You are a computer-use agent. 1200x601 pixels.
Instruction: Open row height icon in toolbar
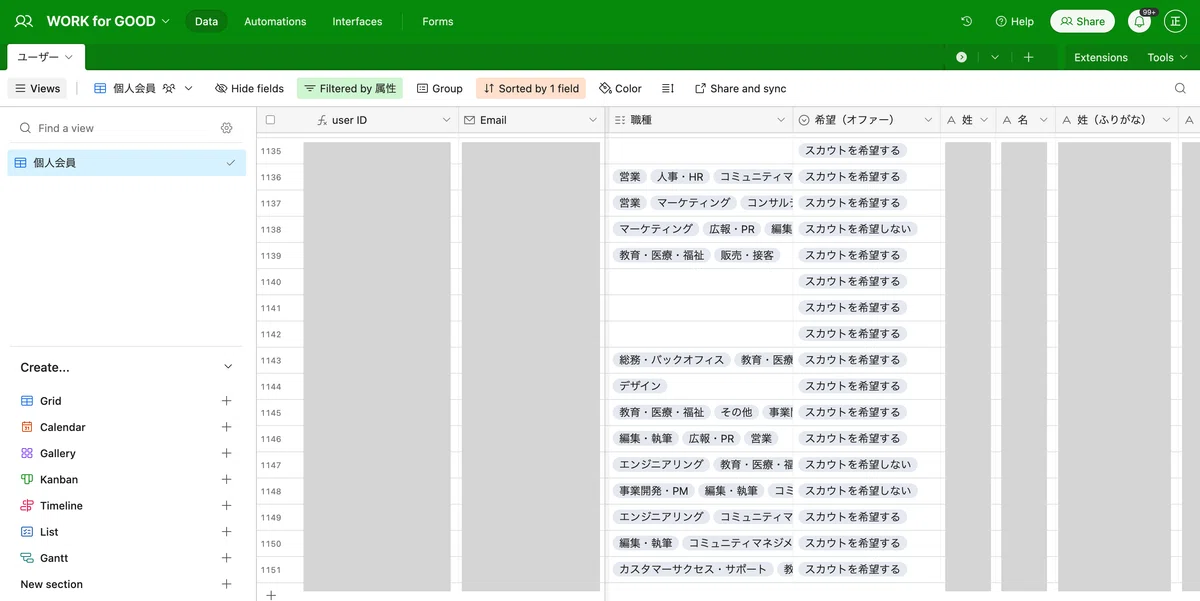coord(669,88)
